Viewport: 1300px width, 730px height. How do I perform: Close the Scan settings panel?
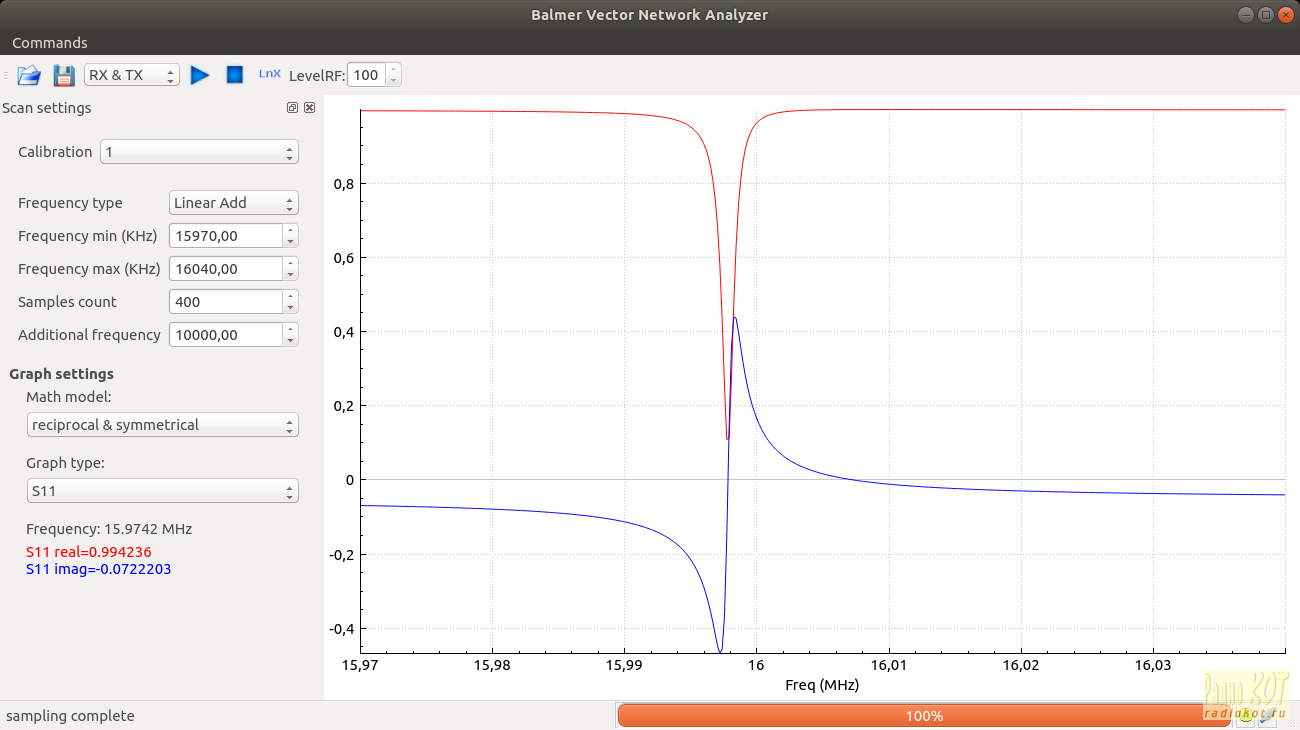(310, 108)
